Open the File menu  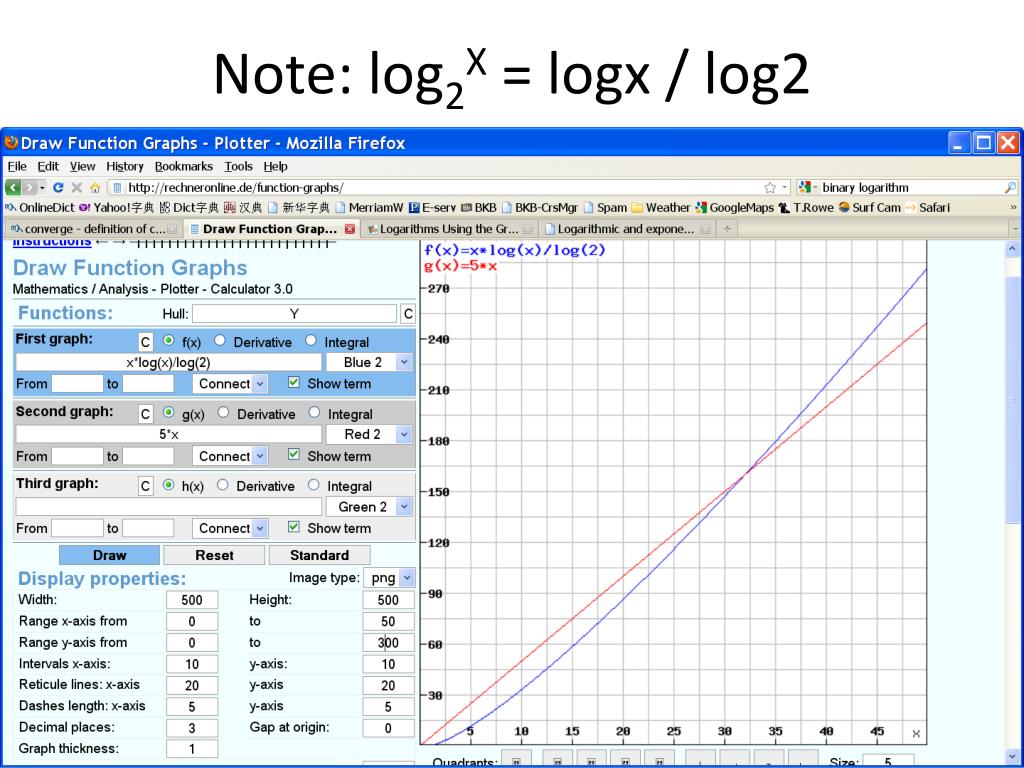point(17,167)
